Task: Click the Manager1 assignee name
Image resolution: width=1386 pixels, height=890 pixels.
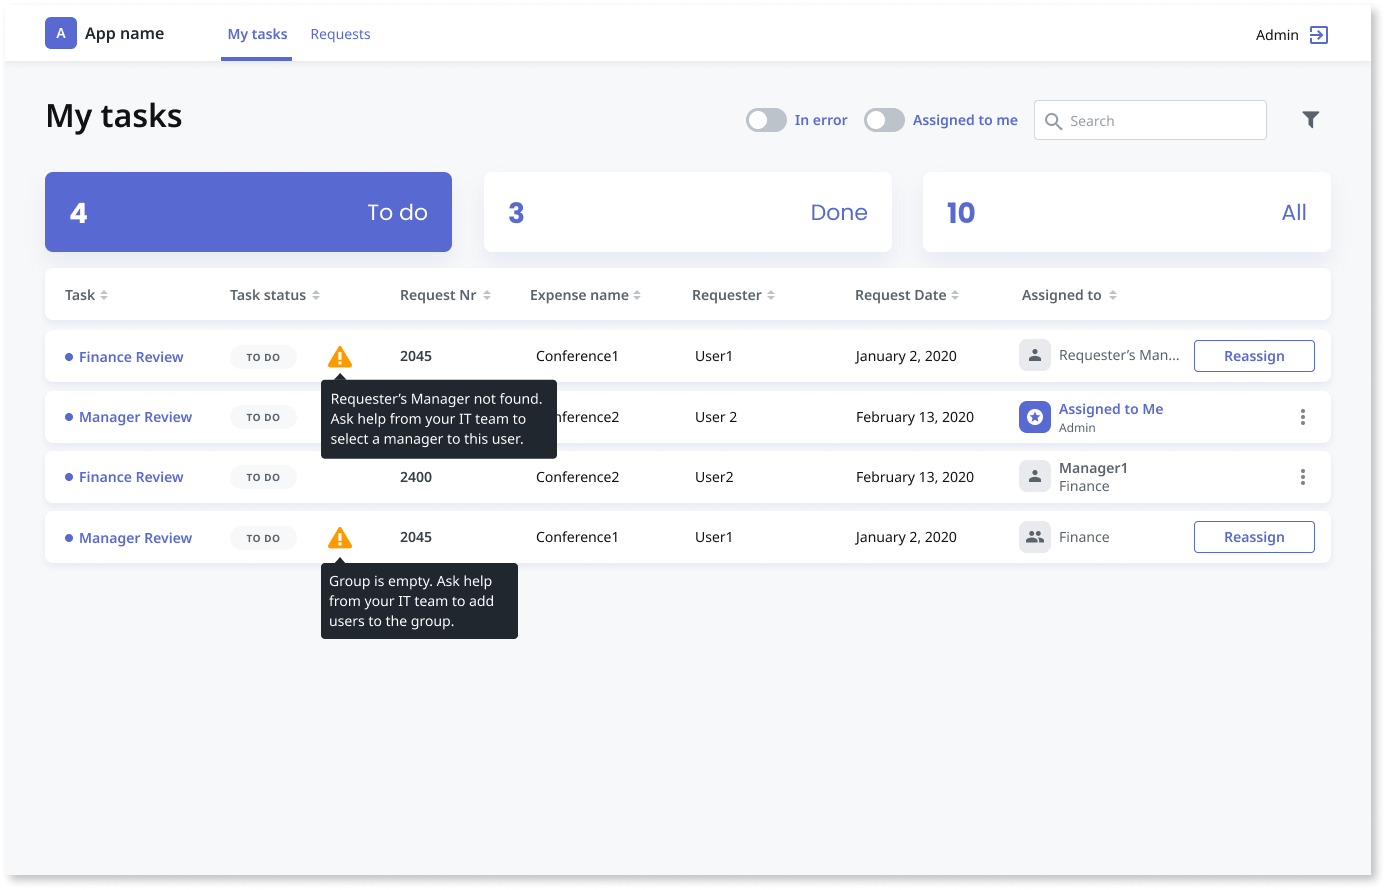Action: (1093, 468)
